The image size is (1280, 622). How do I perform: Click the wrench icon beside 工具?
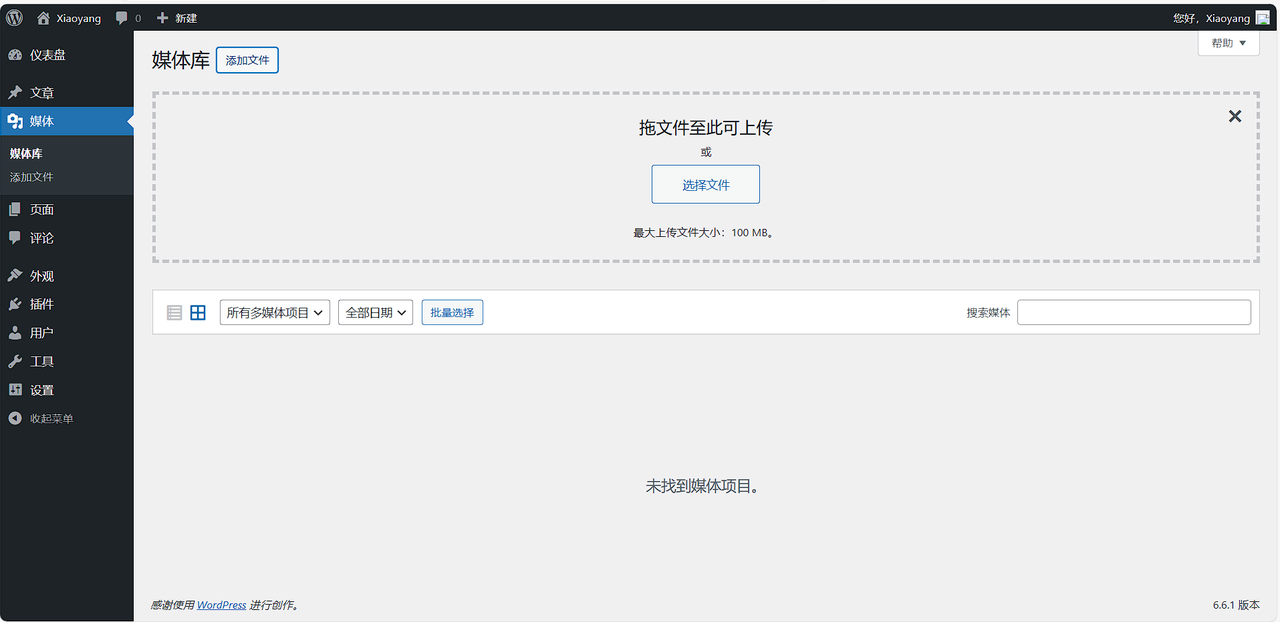click(x=15, y=361)
